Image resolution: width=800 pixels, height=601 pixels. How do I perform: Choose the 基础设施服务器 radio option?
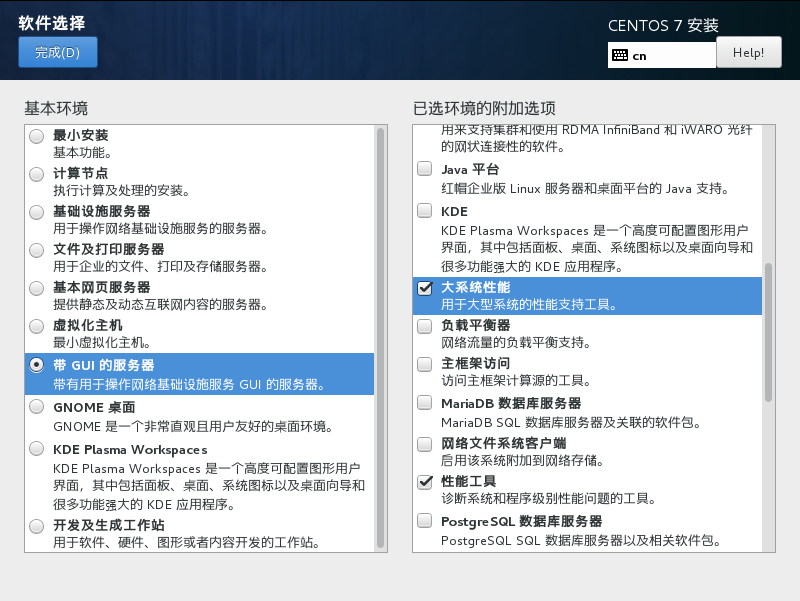[x=37, y=212]
